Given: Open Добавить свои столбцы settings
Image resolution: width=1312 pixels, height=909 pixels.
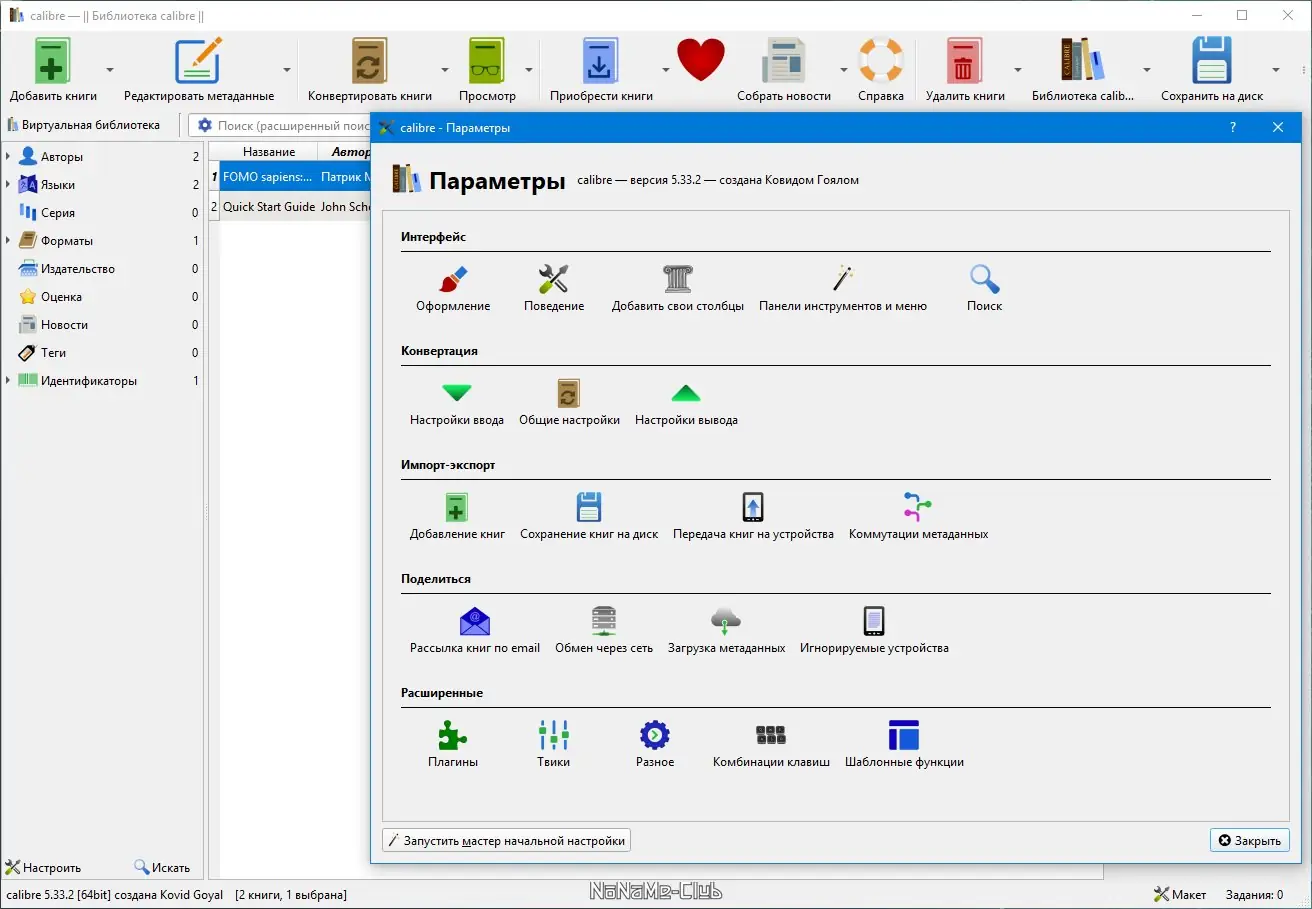Looking at the screenshot, I should pyautogui.click(x=678, y=288).
